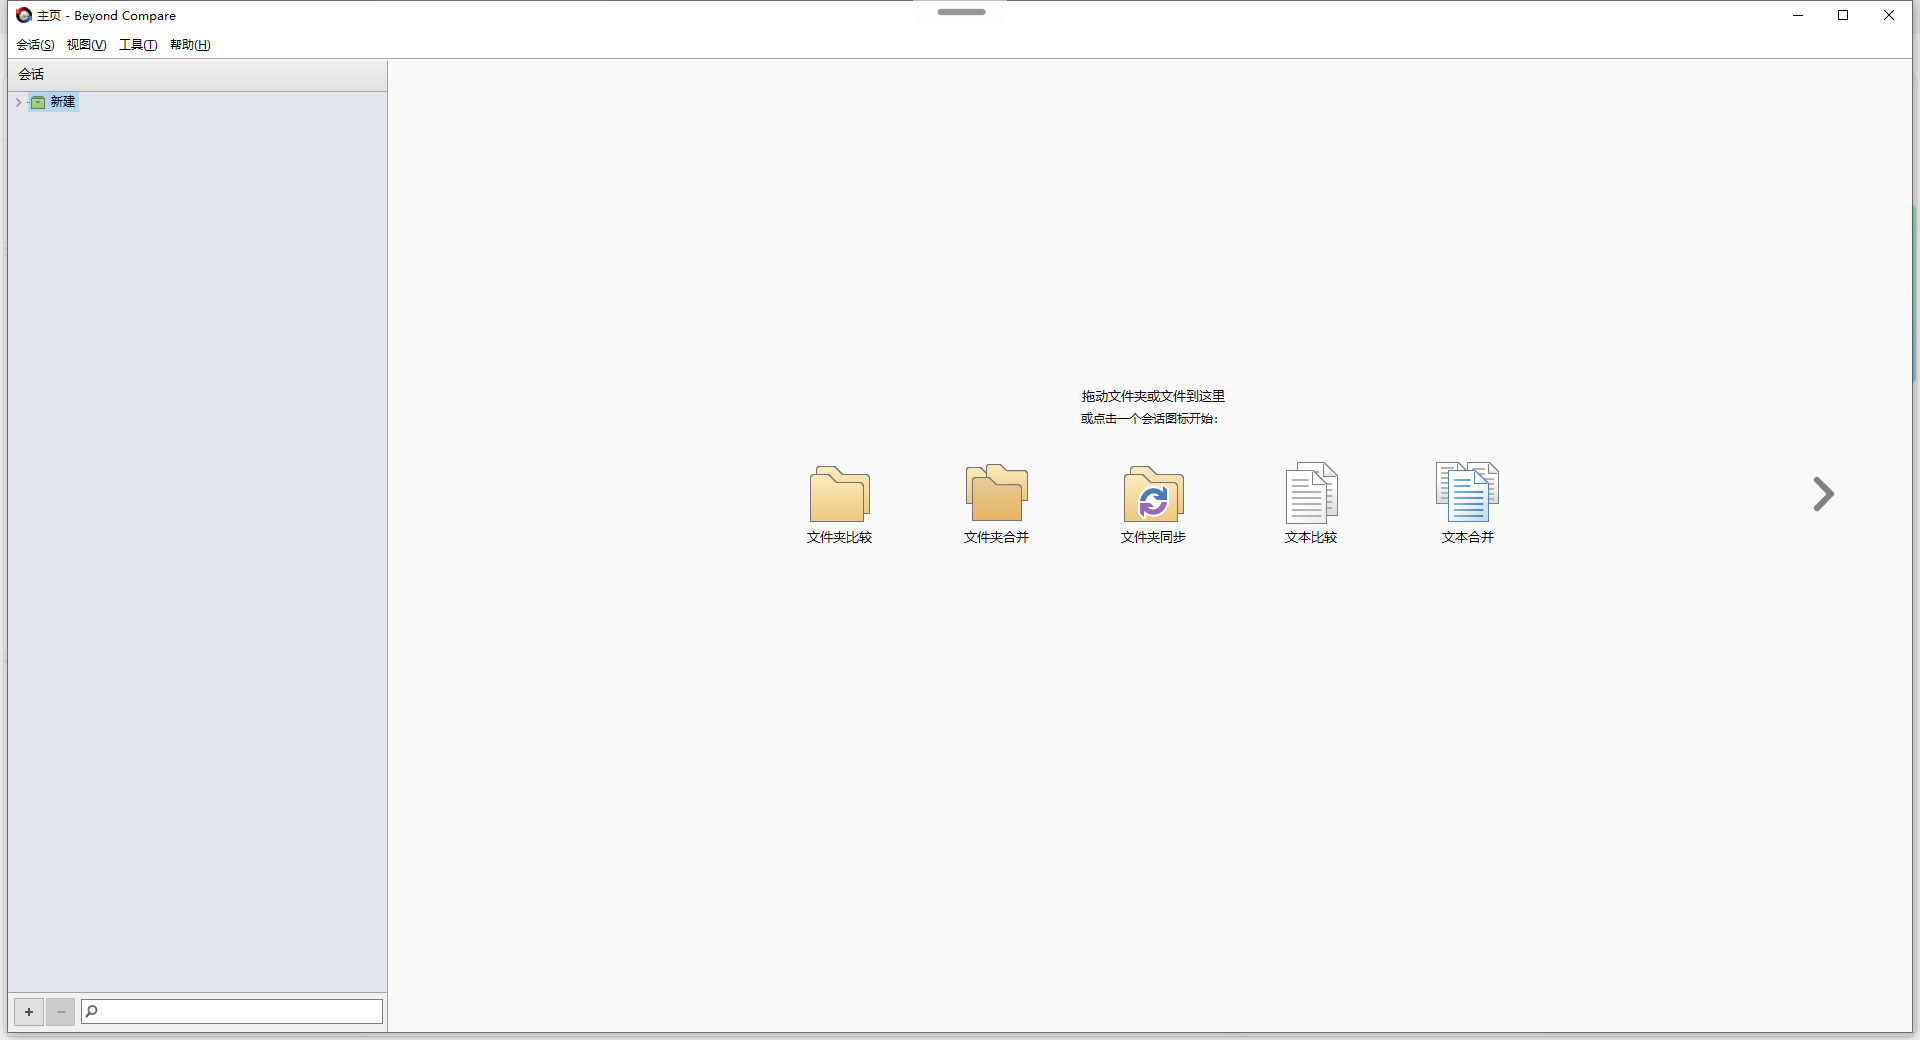Add a new session with plus button

coord(29,1012)
